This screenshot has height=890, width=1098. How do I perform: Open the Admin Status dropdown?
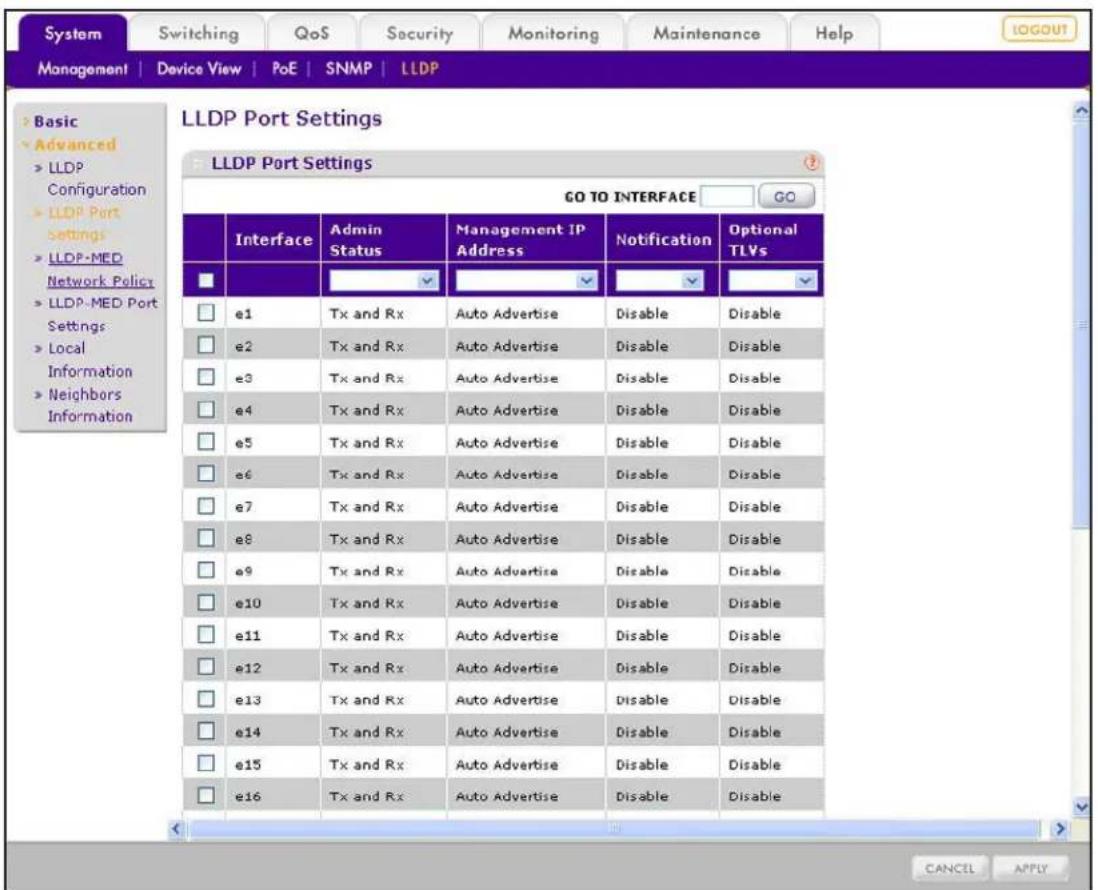pyautogui.click(x=384, y=281)
